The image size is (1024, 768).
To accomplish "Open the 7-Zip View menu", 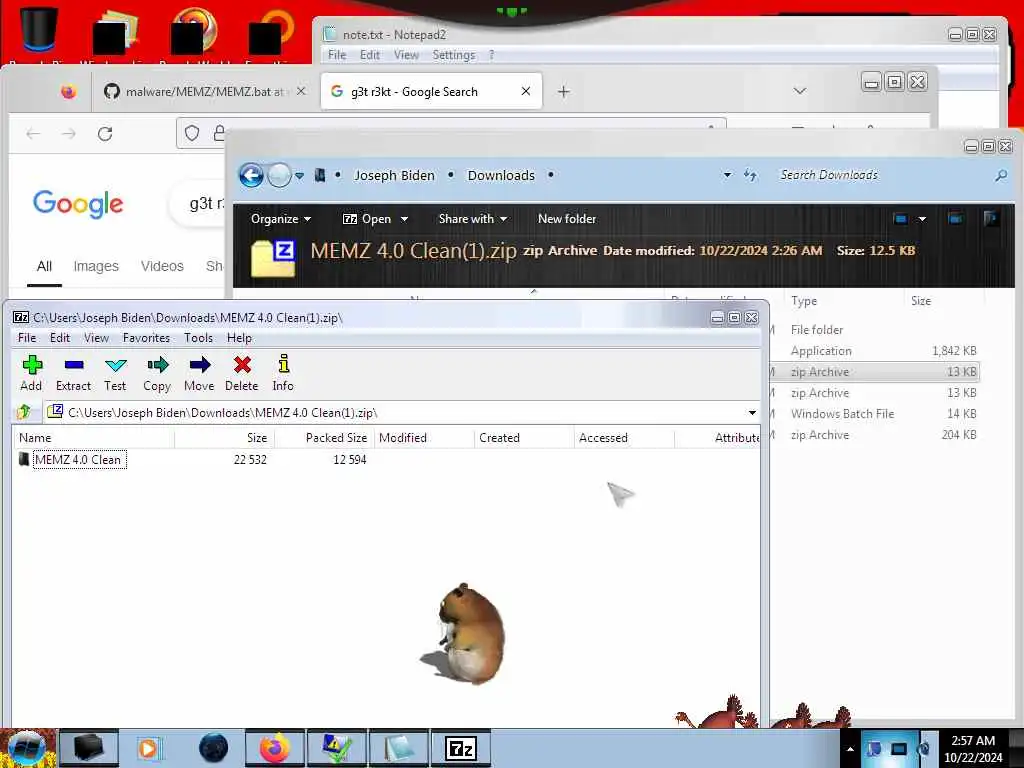I will 96,338.
